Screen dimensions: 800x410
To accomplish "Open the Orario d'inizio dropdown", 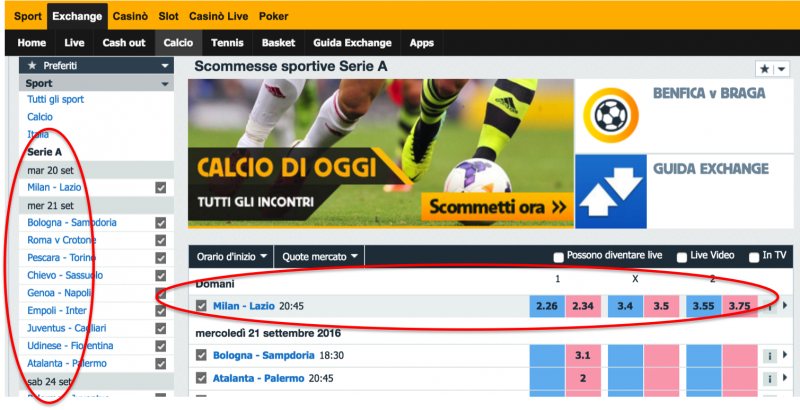I will 231,257.
